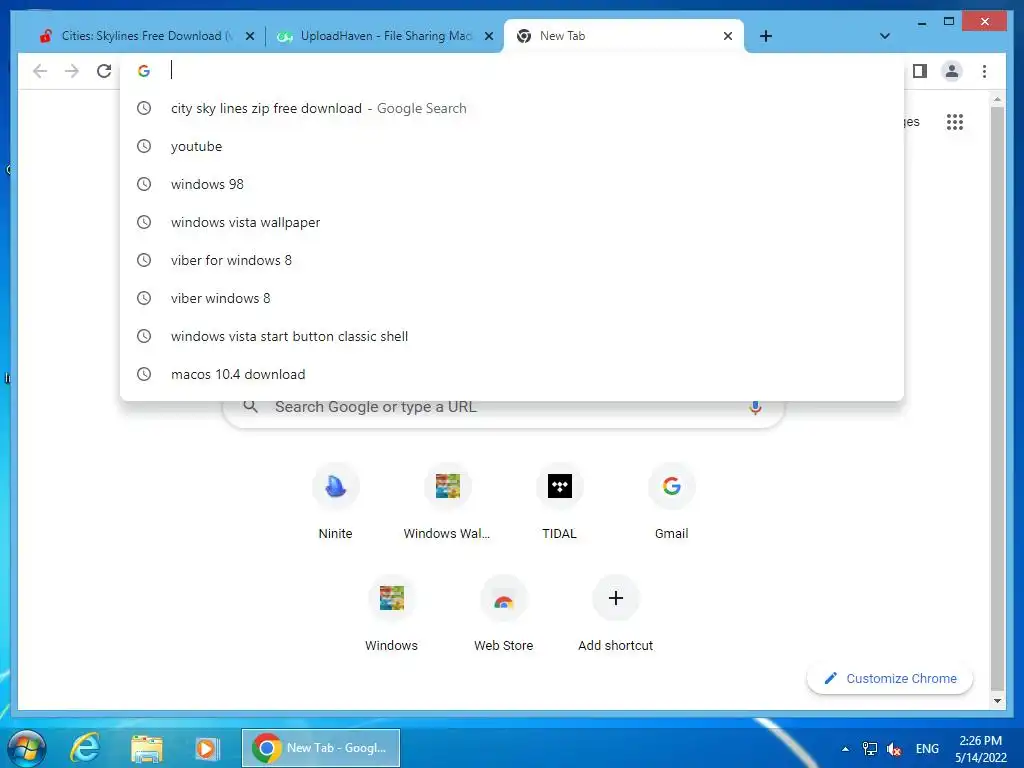Click the volume muted tray icon
Viewport: 1024px width, 768px height.
pyautogui.click(x=894, y=748)
